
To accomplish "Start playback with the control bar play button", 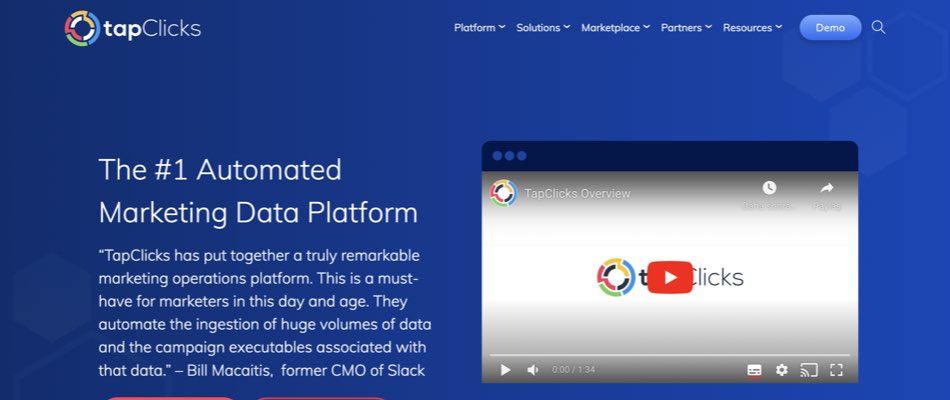I will (505, 370).
